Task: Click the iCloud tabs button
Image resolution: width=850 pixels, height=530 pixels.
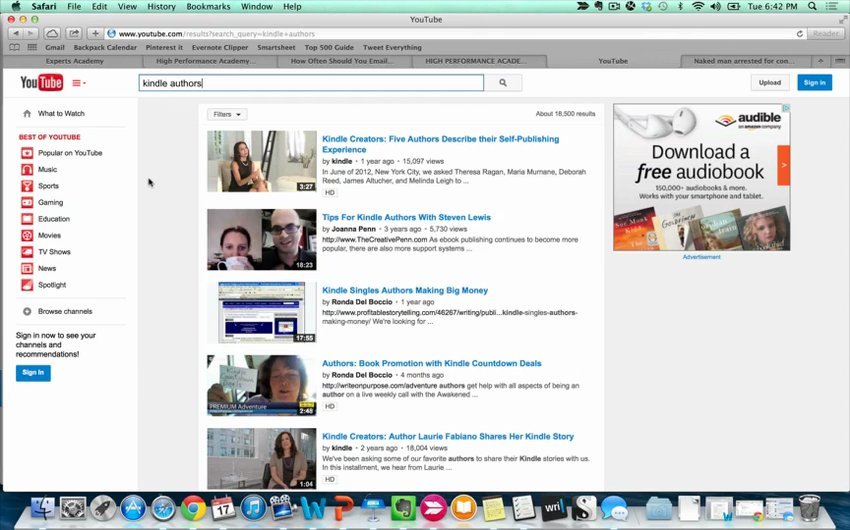Action: (x=52, y=34)
